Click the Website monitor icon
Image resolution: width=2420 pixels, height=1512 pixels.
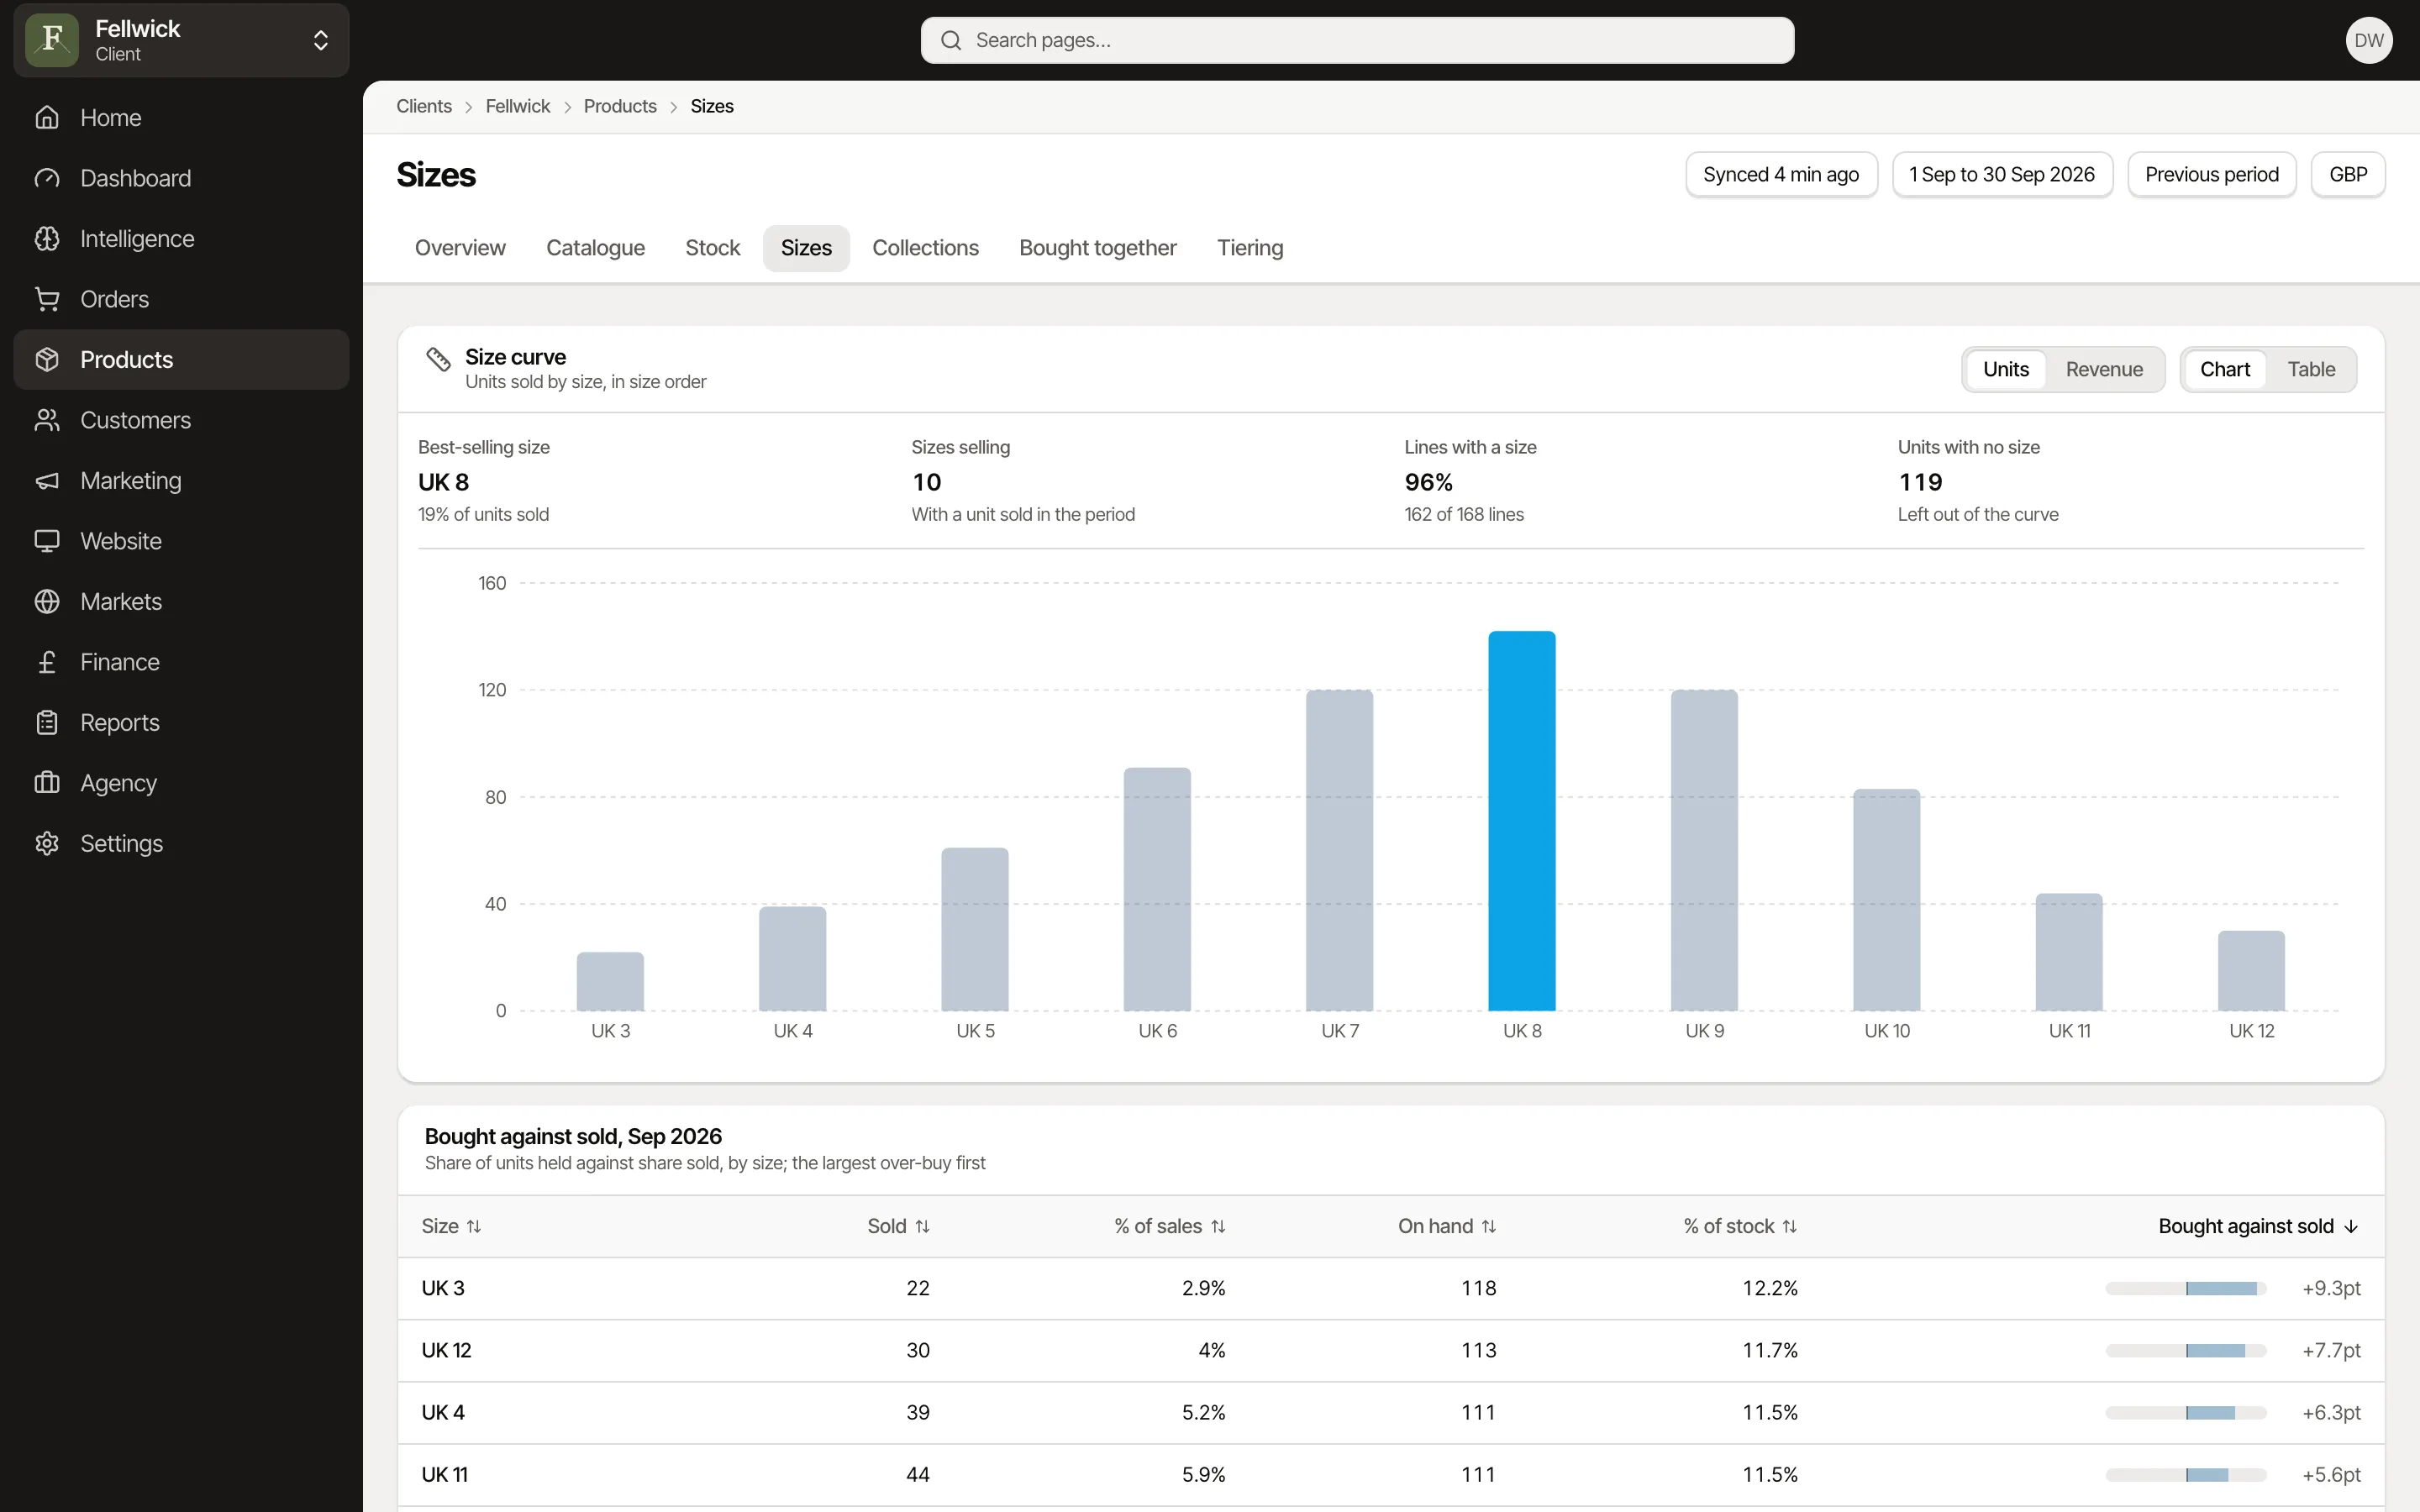coord(47,541)
